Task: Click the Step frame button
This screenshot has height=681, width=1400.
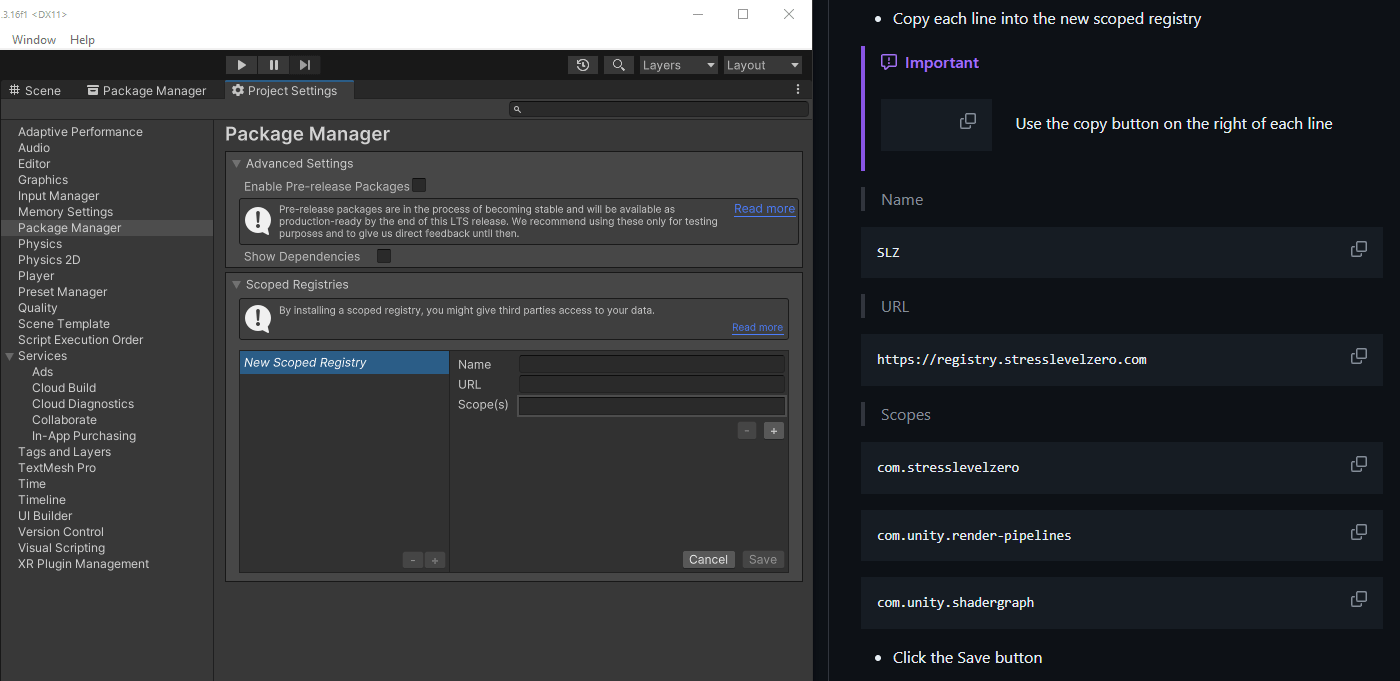Action: click(x=305, y=65)
